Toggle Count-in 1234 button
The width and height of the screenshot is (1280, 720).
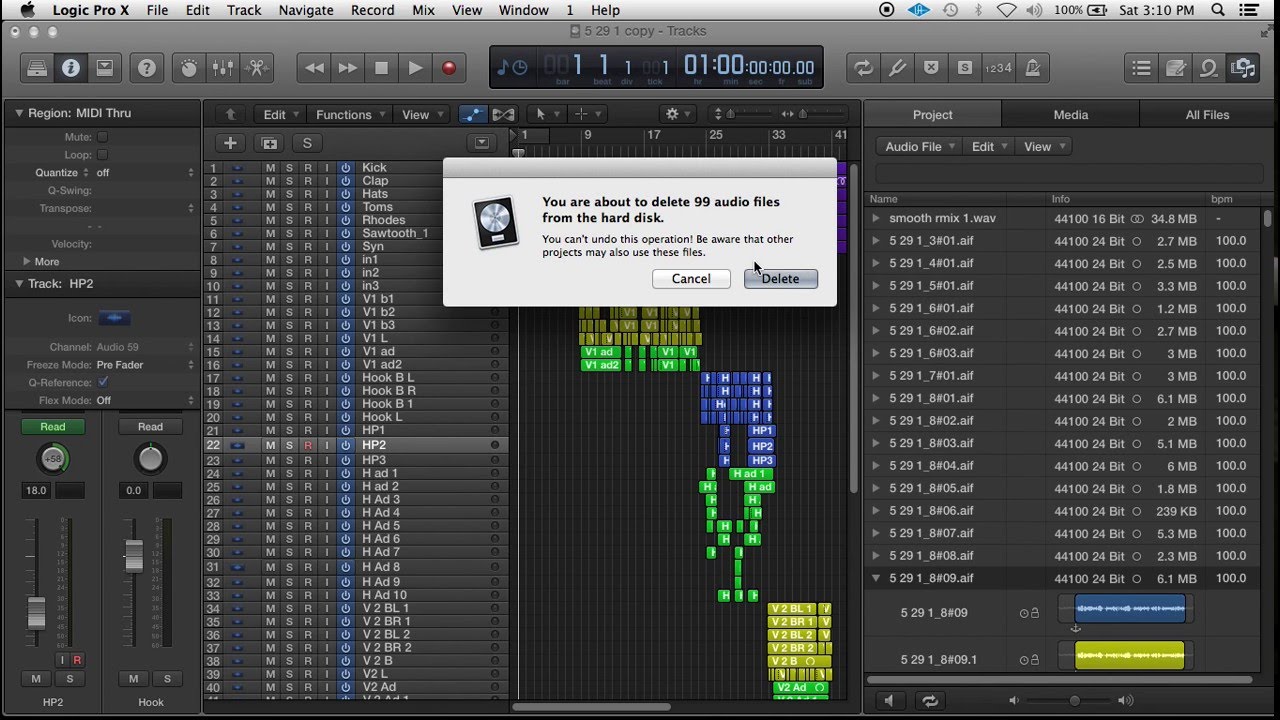(x=998, y=68)
